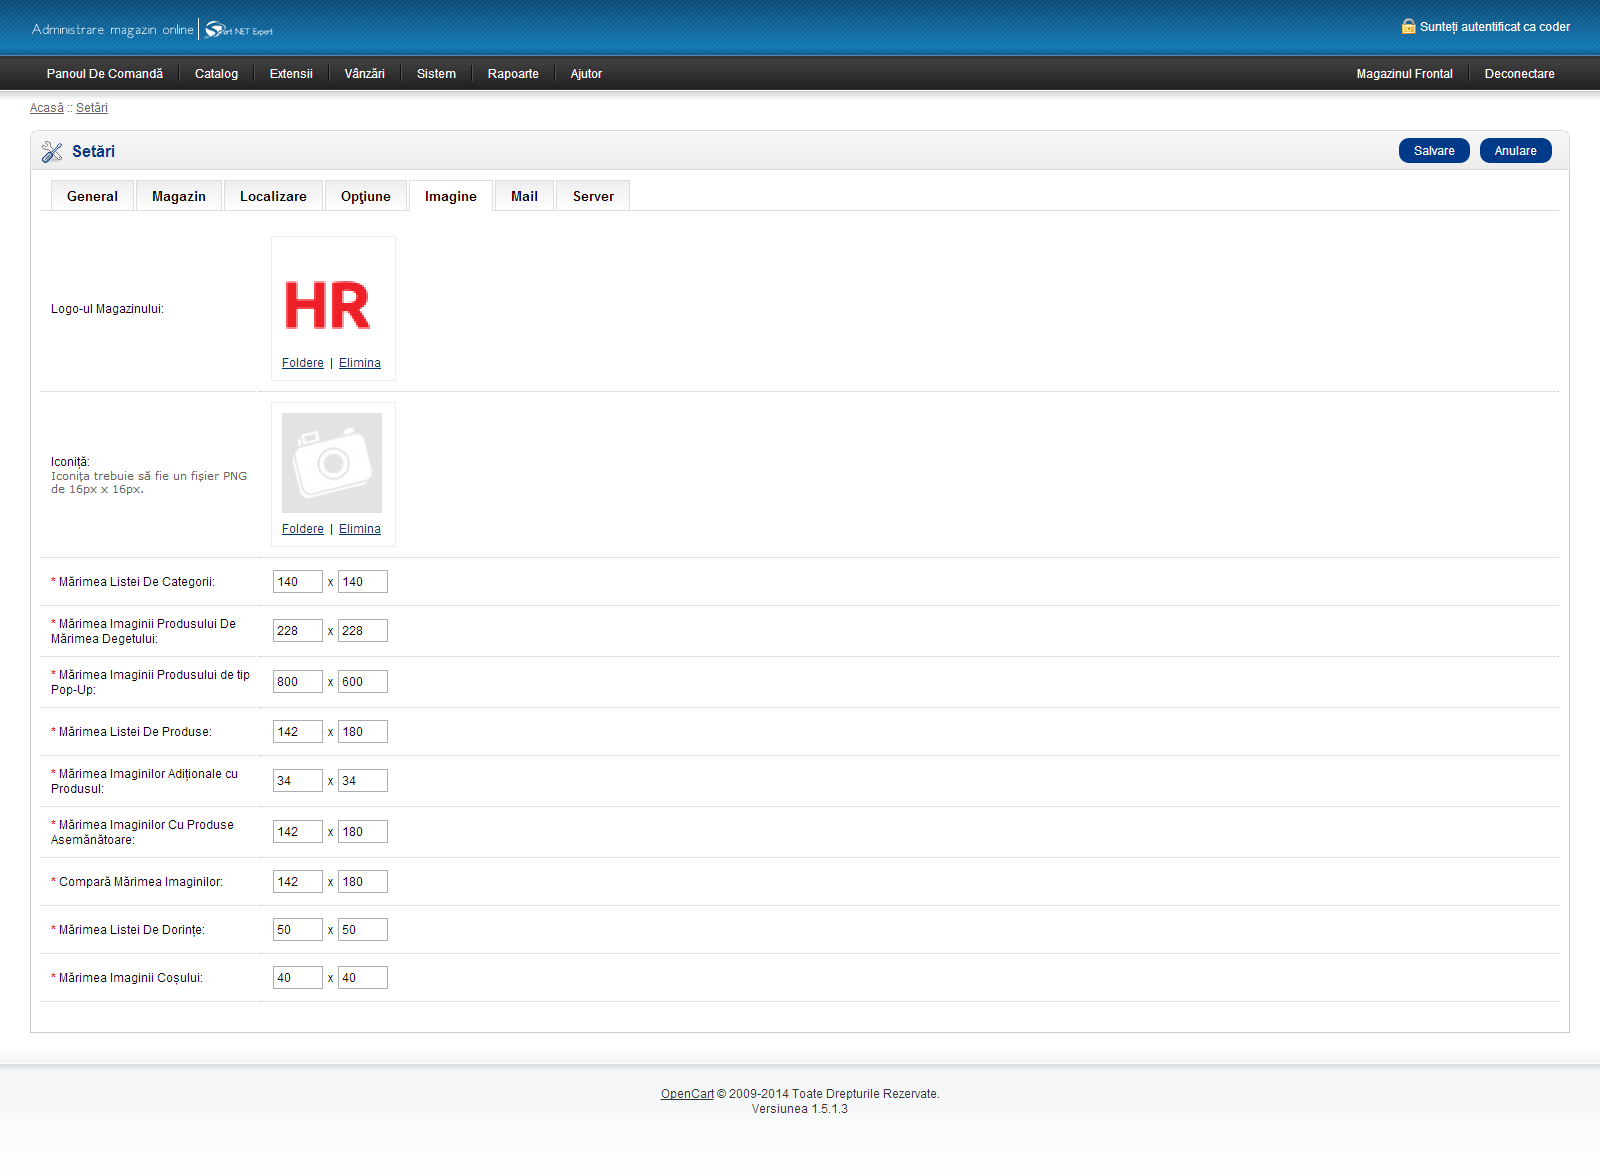The height and width of the screenshot is (1176, 1600).
Task: Click the Setări wrench tools icon
Action: point(52,152)
